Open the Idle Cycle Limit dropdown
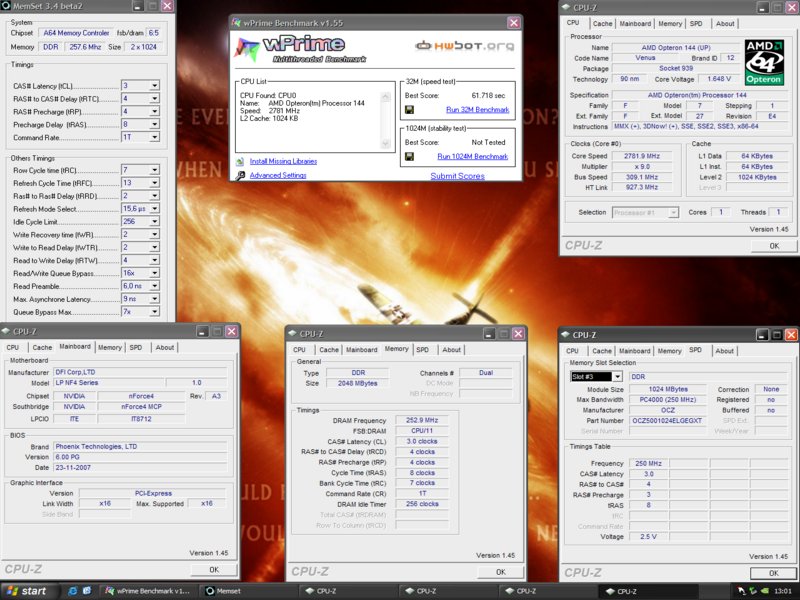This screenshot has width=800, height=600. (154, 221)
